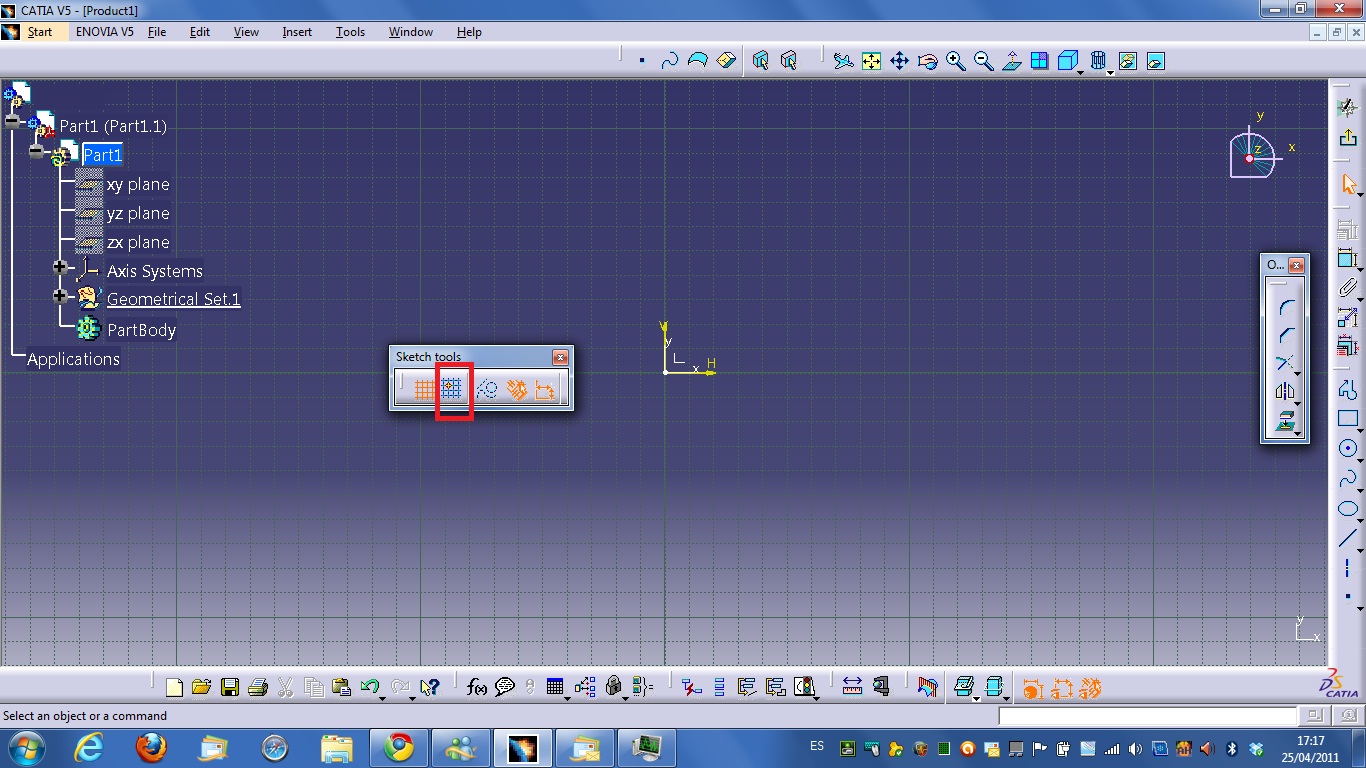
Task: Toggle the Grid display in Sketch tools
Action: coord(425,389)
